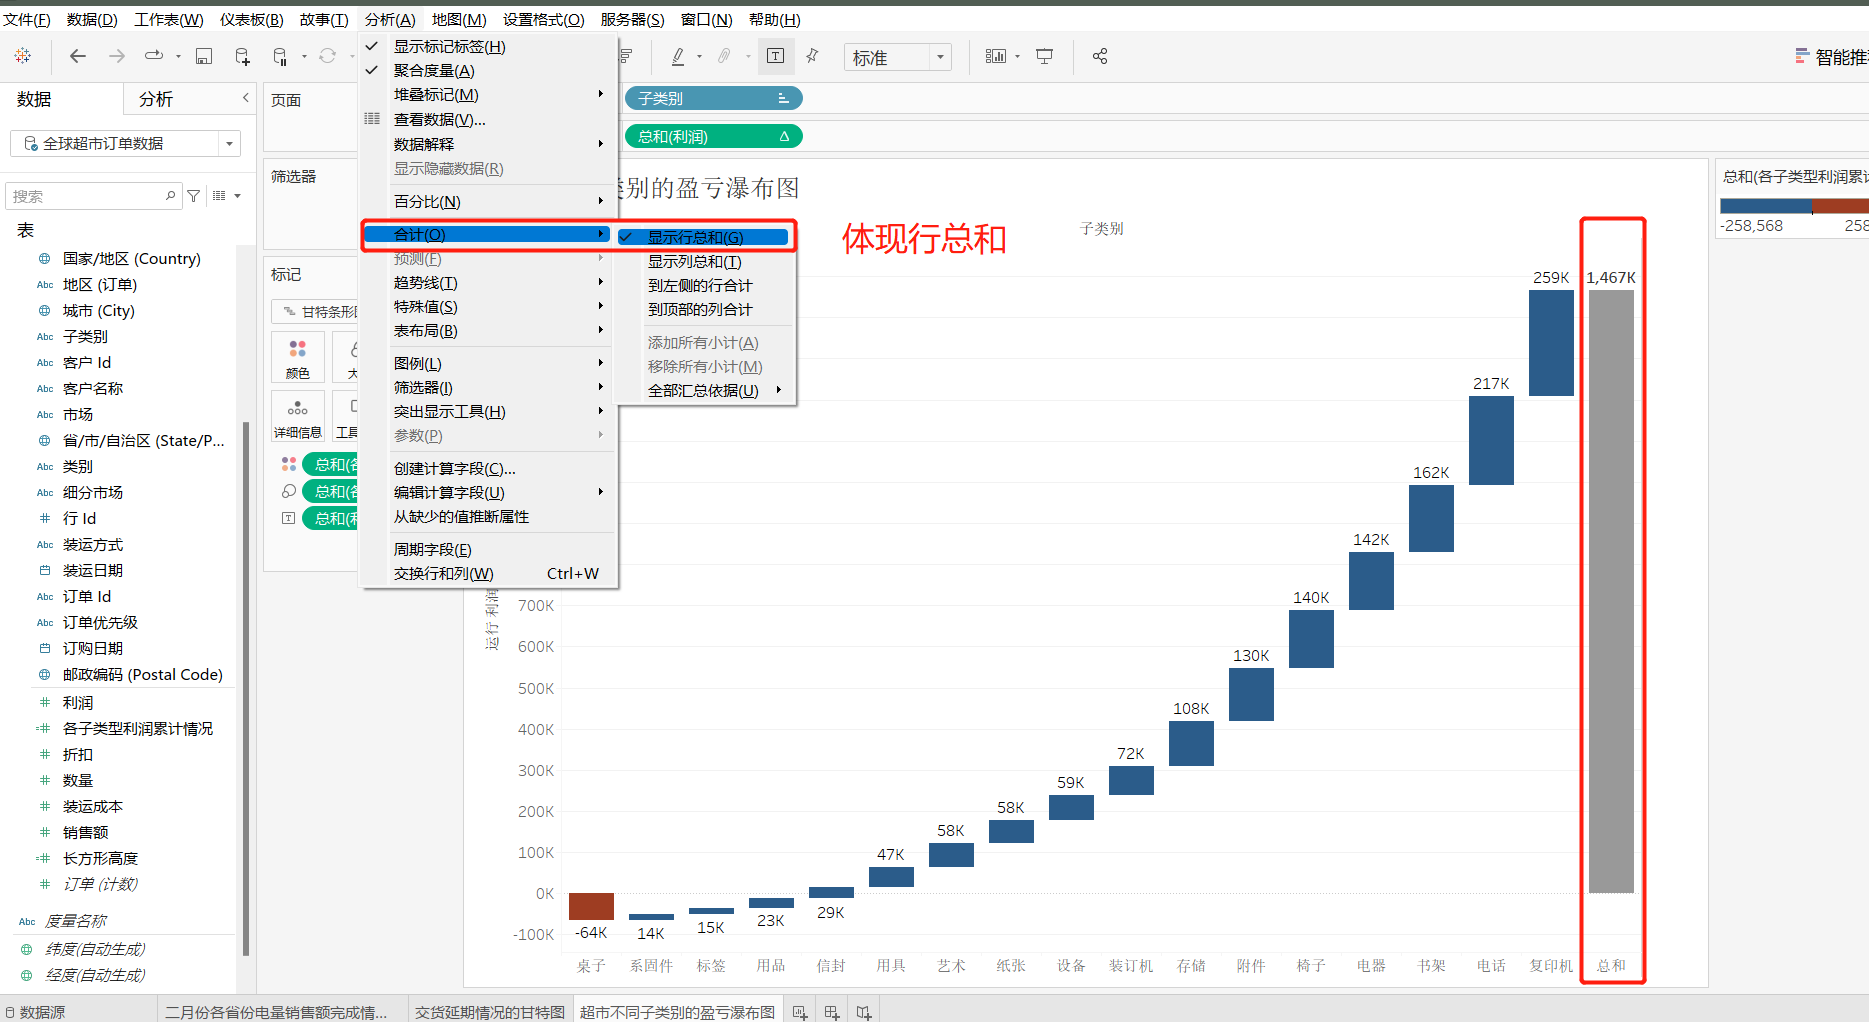Click the data pane vertical scrollbar
The width and height of the screenshot is (1869, 1022).
click(246, 690)
